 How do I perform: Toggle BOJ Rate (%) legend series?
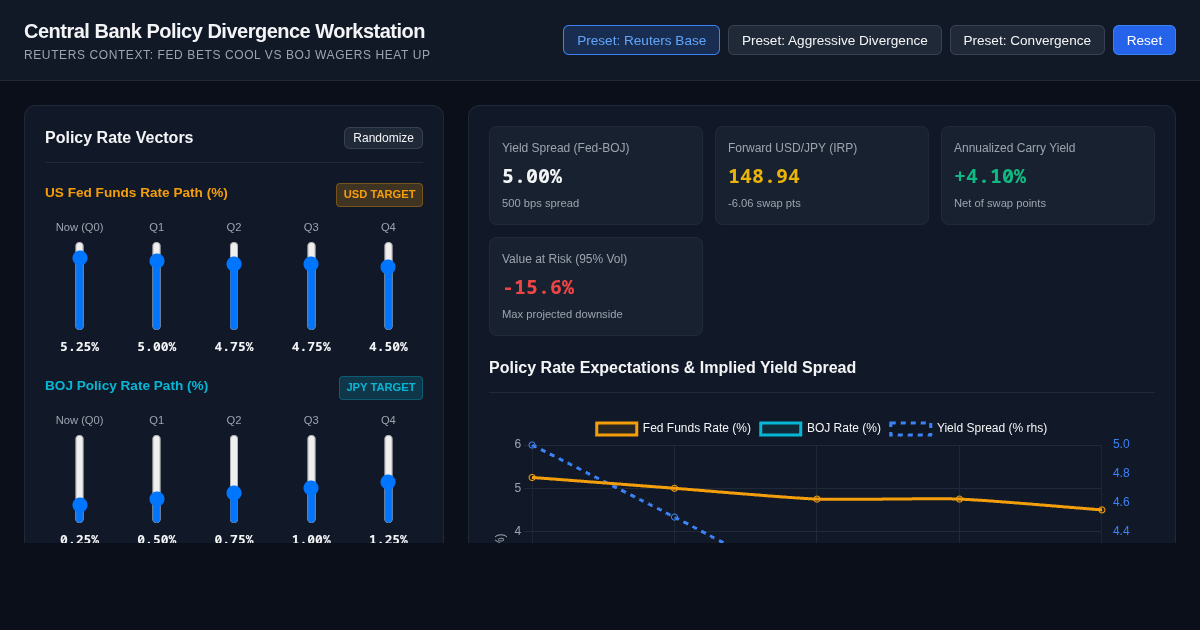click(820, 428)
